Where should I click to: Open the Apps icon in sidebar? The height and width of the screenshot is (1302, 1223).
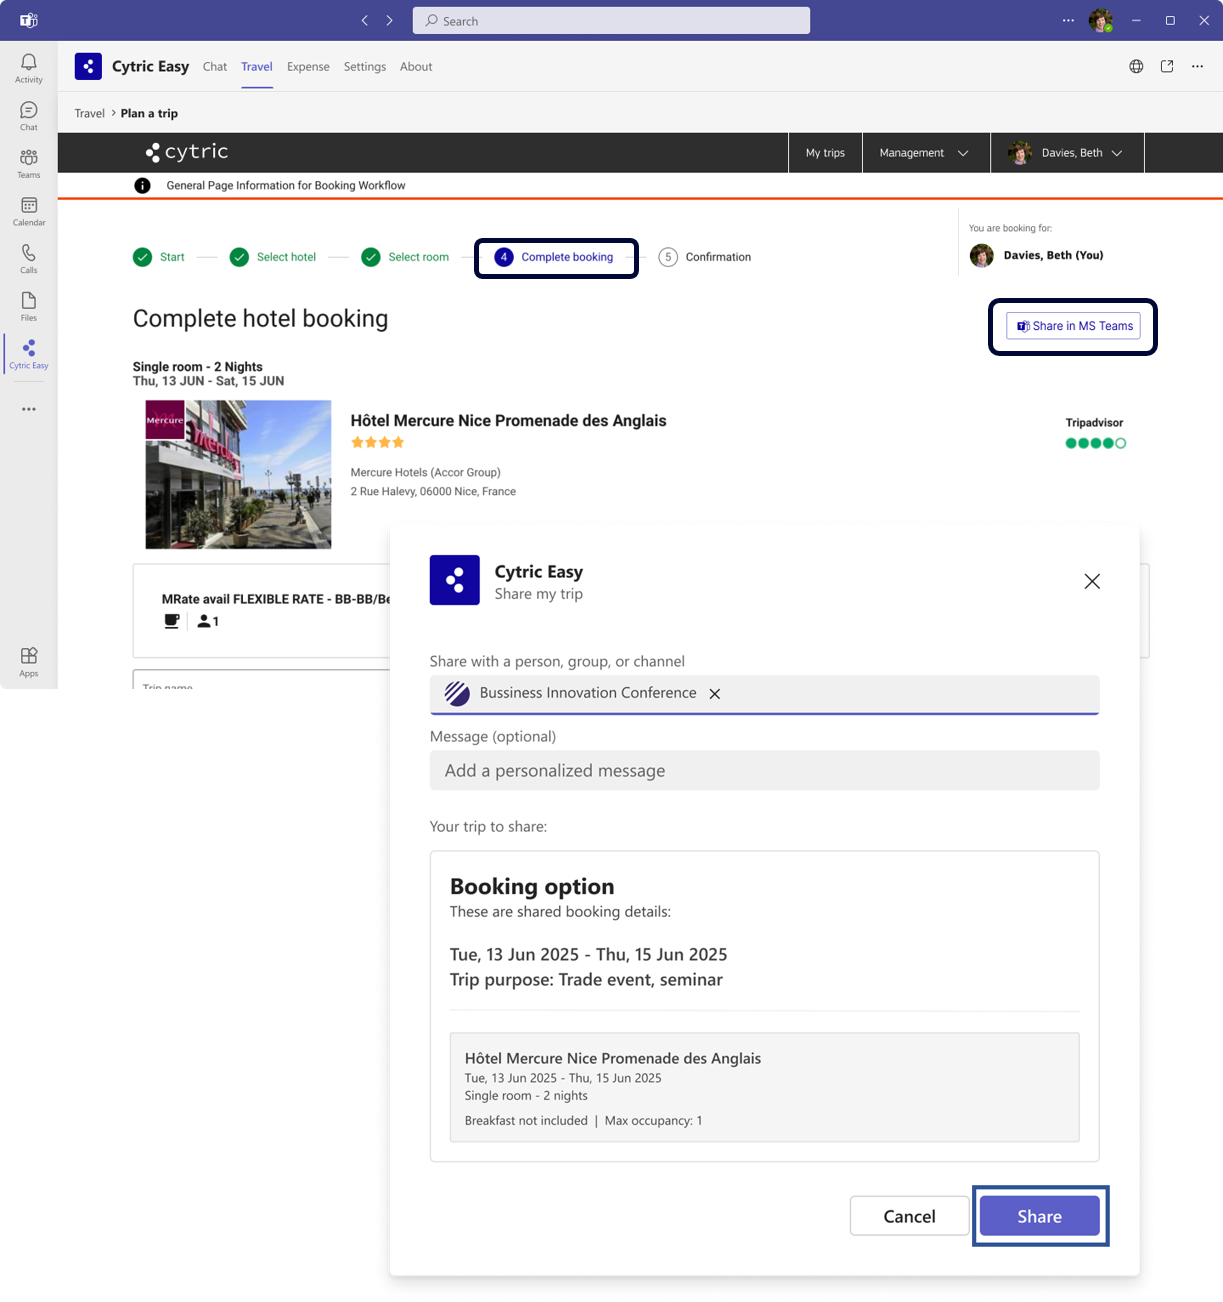click(29, 661)
